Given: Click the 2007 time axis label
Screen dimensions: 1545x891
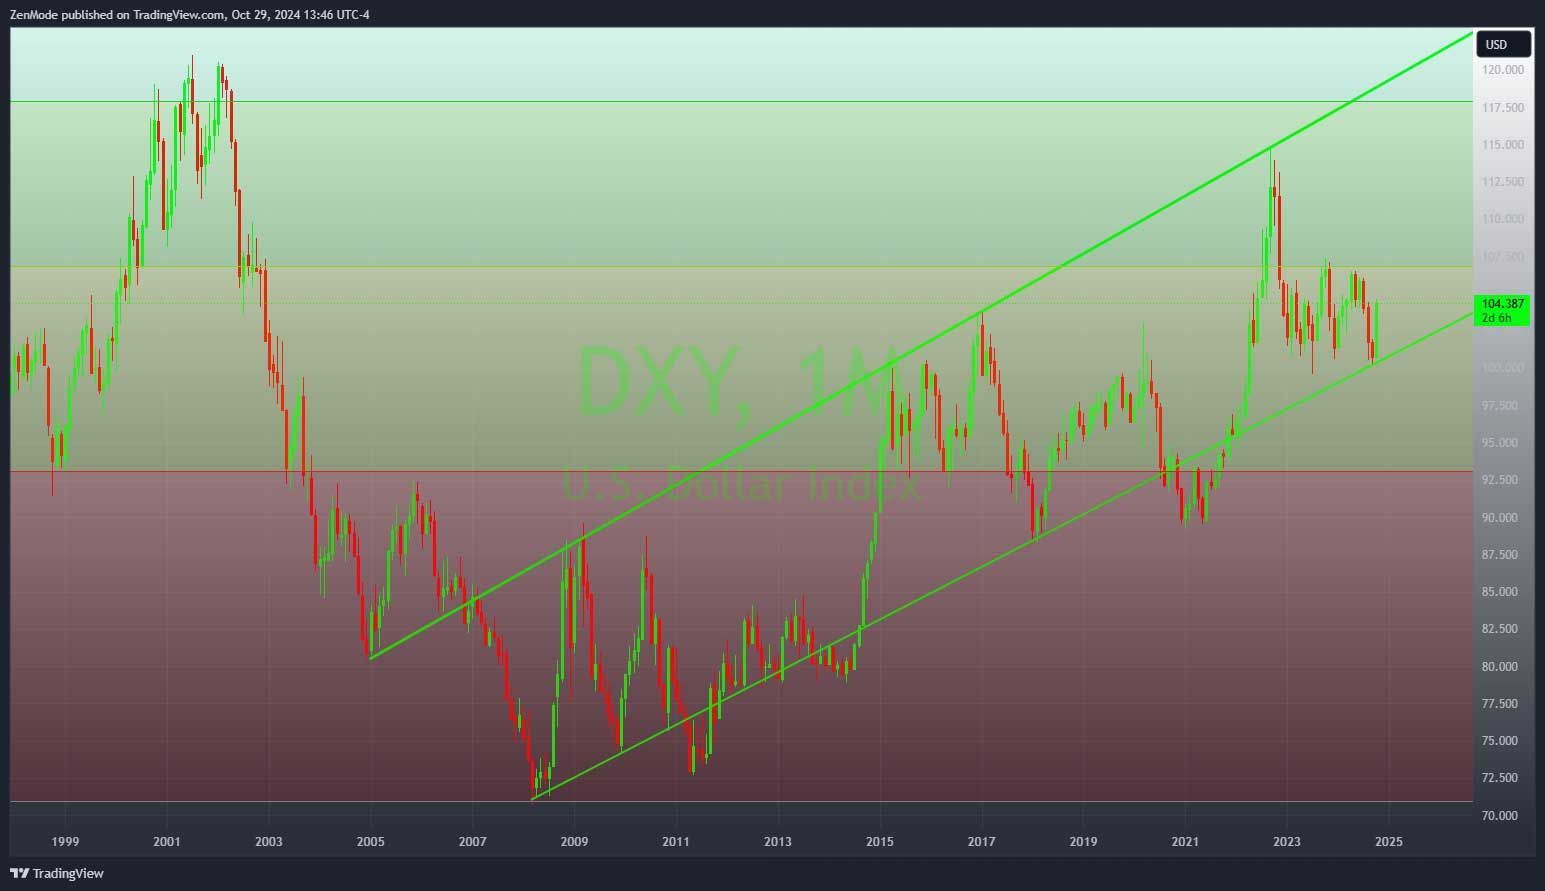Looking at the screenshot, I should pos(473,842).
